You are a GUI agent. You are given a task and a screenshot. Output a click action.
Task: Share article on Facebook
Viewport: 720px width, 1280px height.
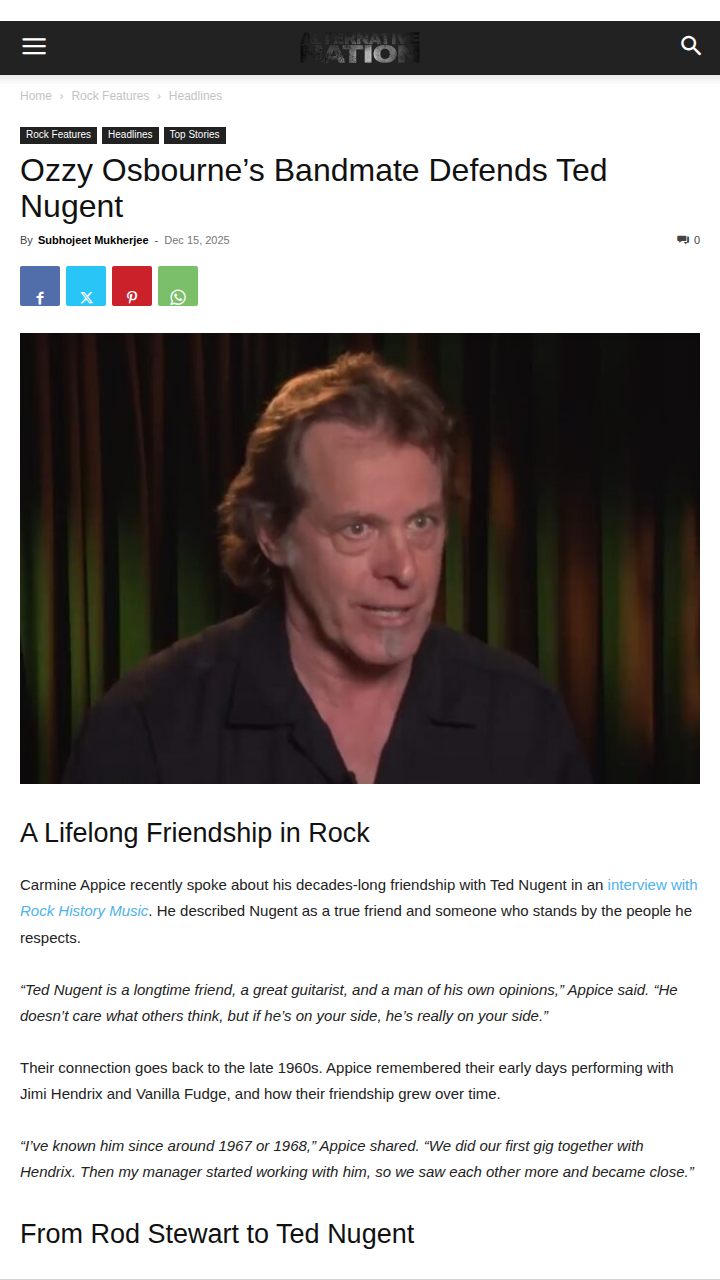click(40, 286)
